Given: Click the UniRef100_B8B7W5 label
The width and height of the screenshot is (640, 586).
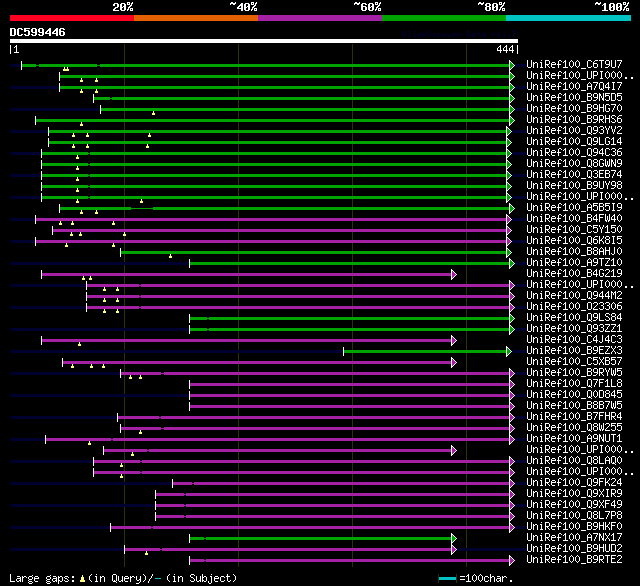Looking at the screenshot, I should coord(574,406).
